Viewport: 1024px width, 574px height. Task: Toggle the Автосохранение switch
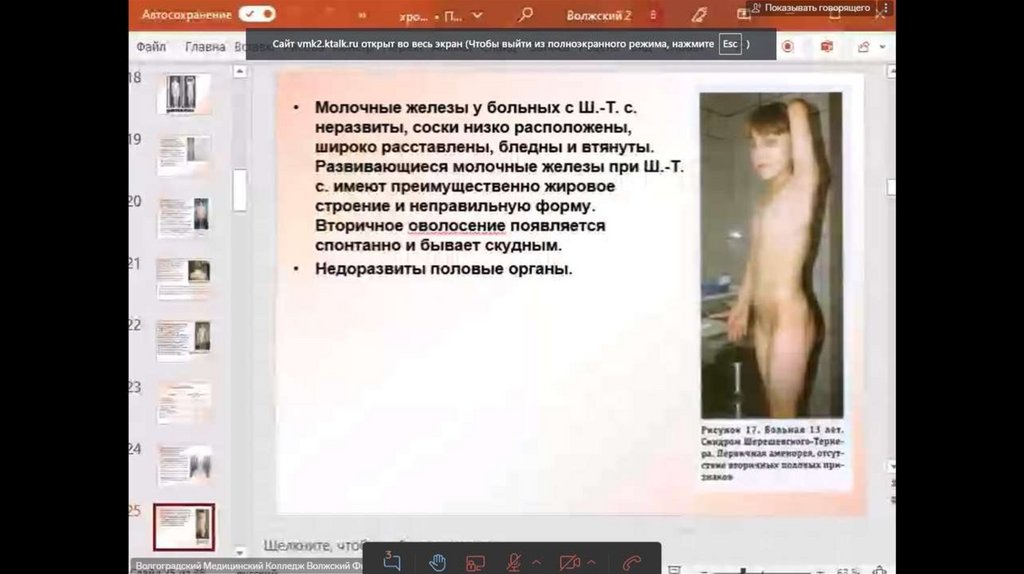coord(257,15)
